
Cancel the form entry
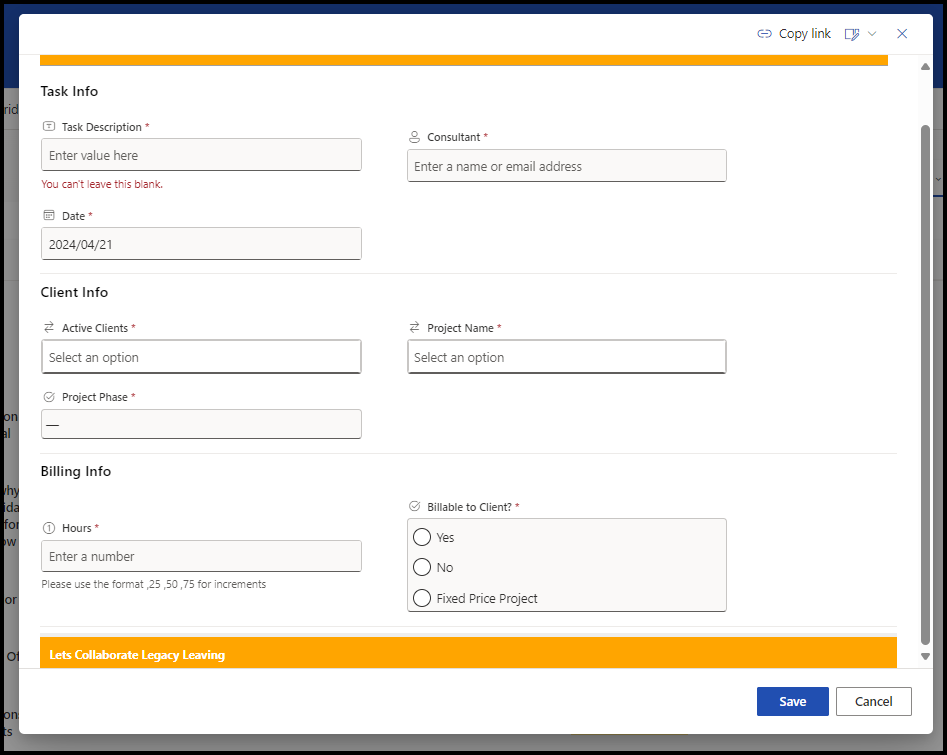pos(873,701)
